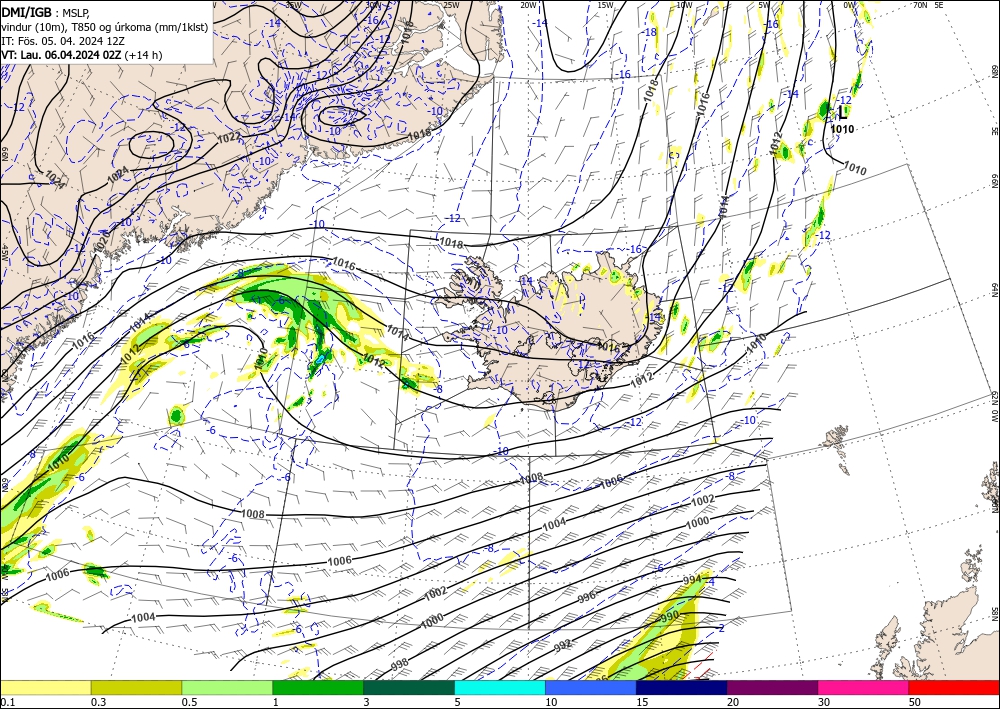Click the dark green 3 mm legend swatch
Viewport: 1000px width, 709px height.
tap(409, 687)
